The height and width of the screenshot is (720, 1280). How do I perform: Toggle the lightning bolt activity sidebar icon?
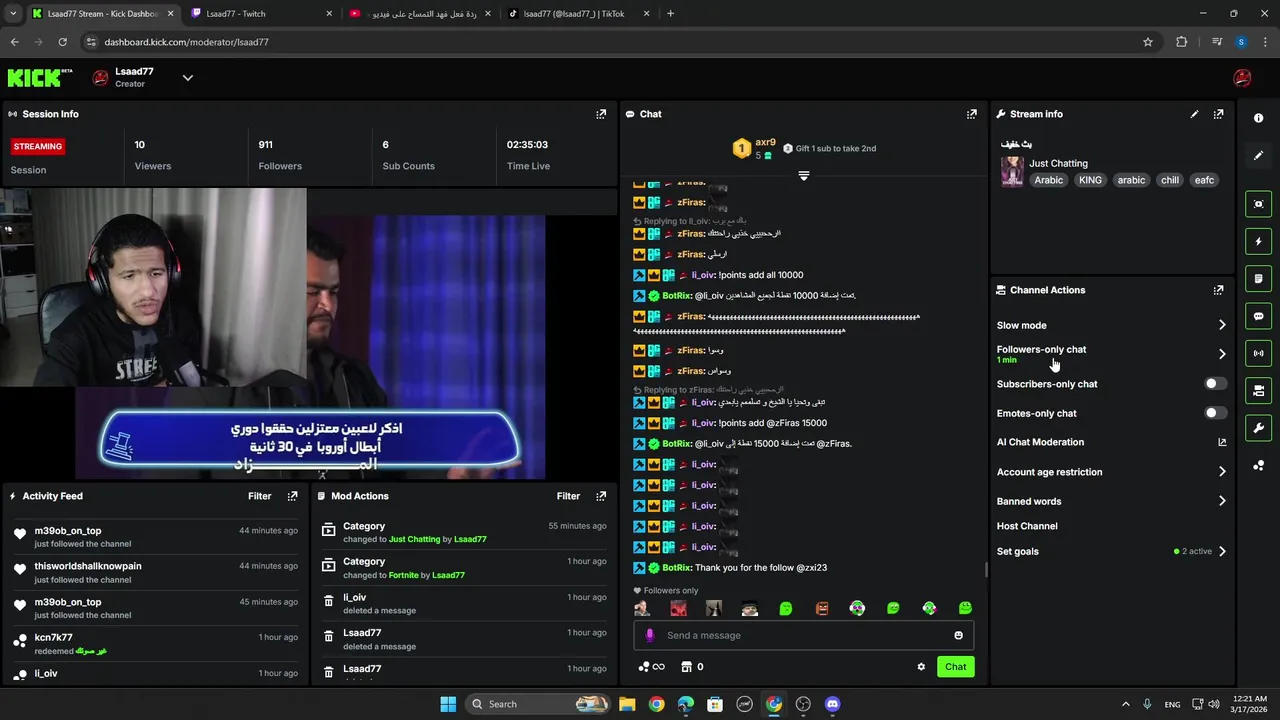coord(1258,241)
